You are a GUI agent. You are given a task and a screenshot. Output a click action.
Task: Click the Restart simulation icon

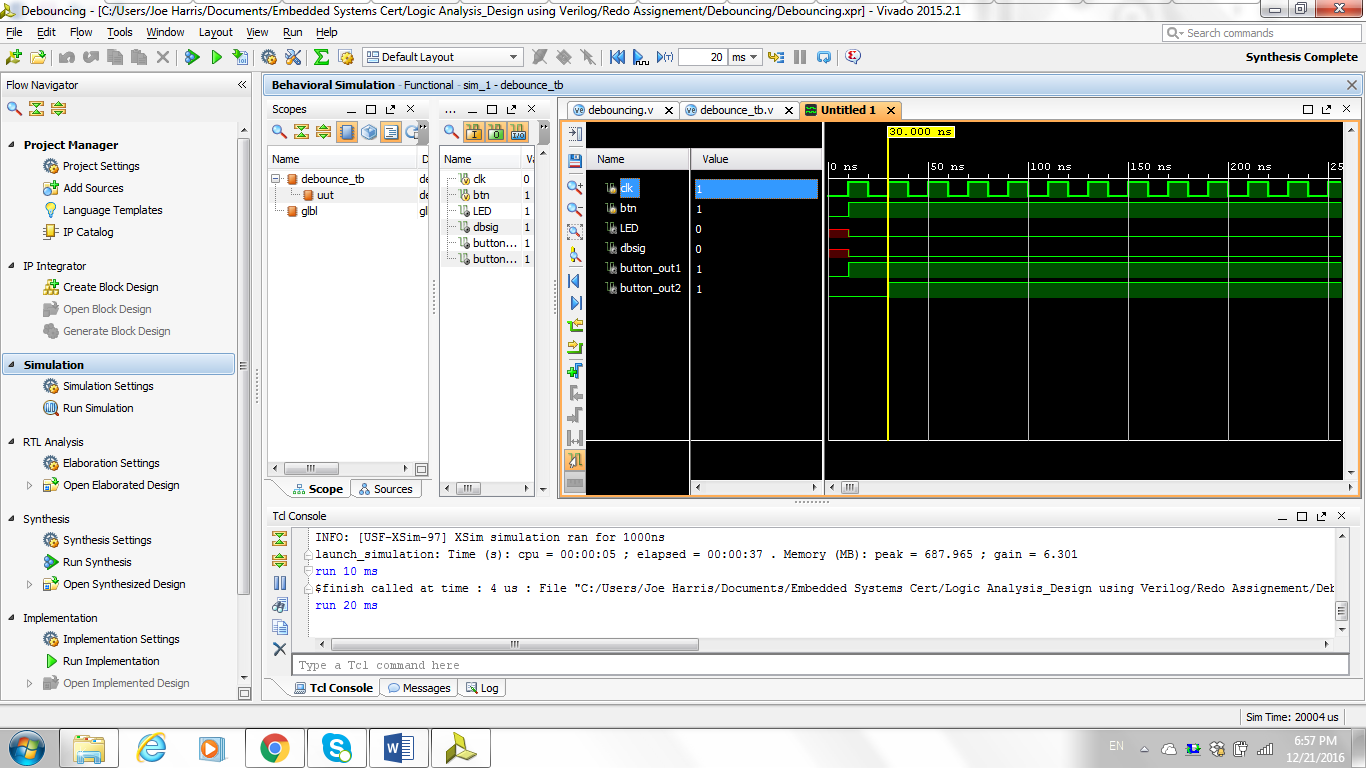[x=618, y=57]
